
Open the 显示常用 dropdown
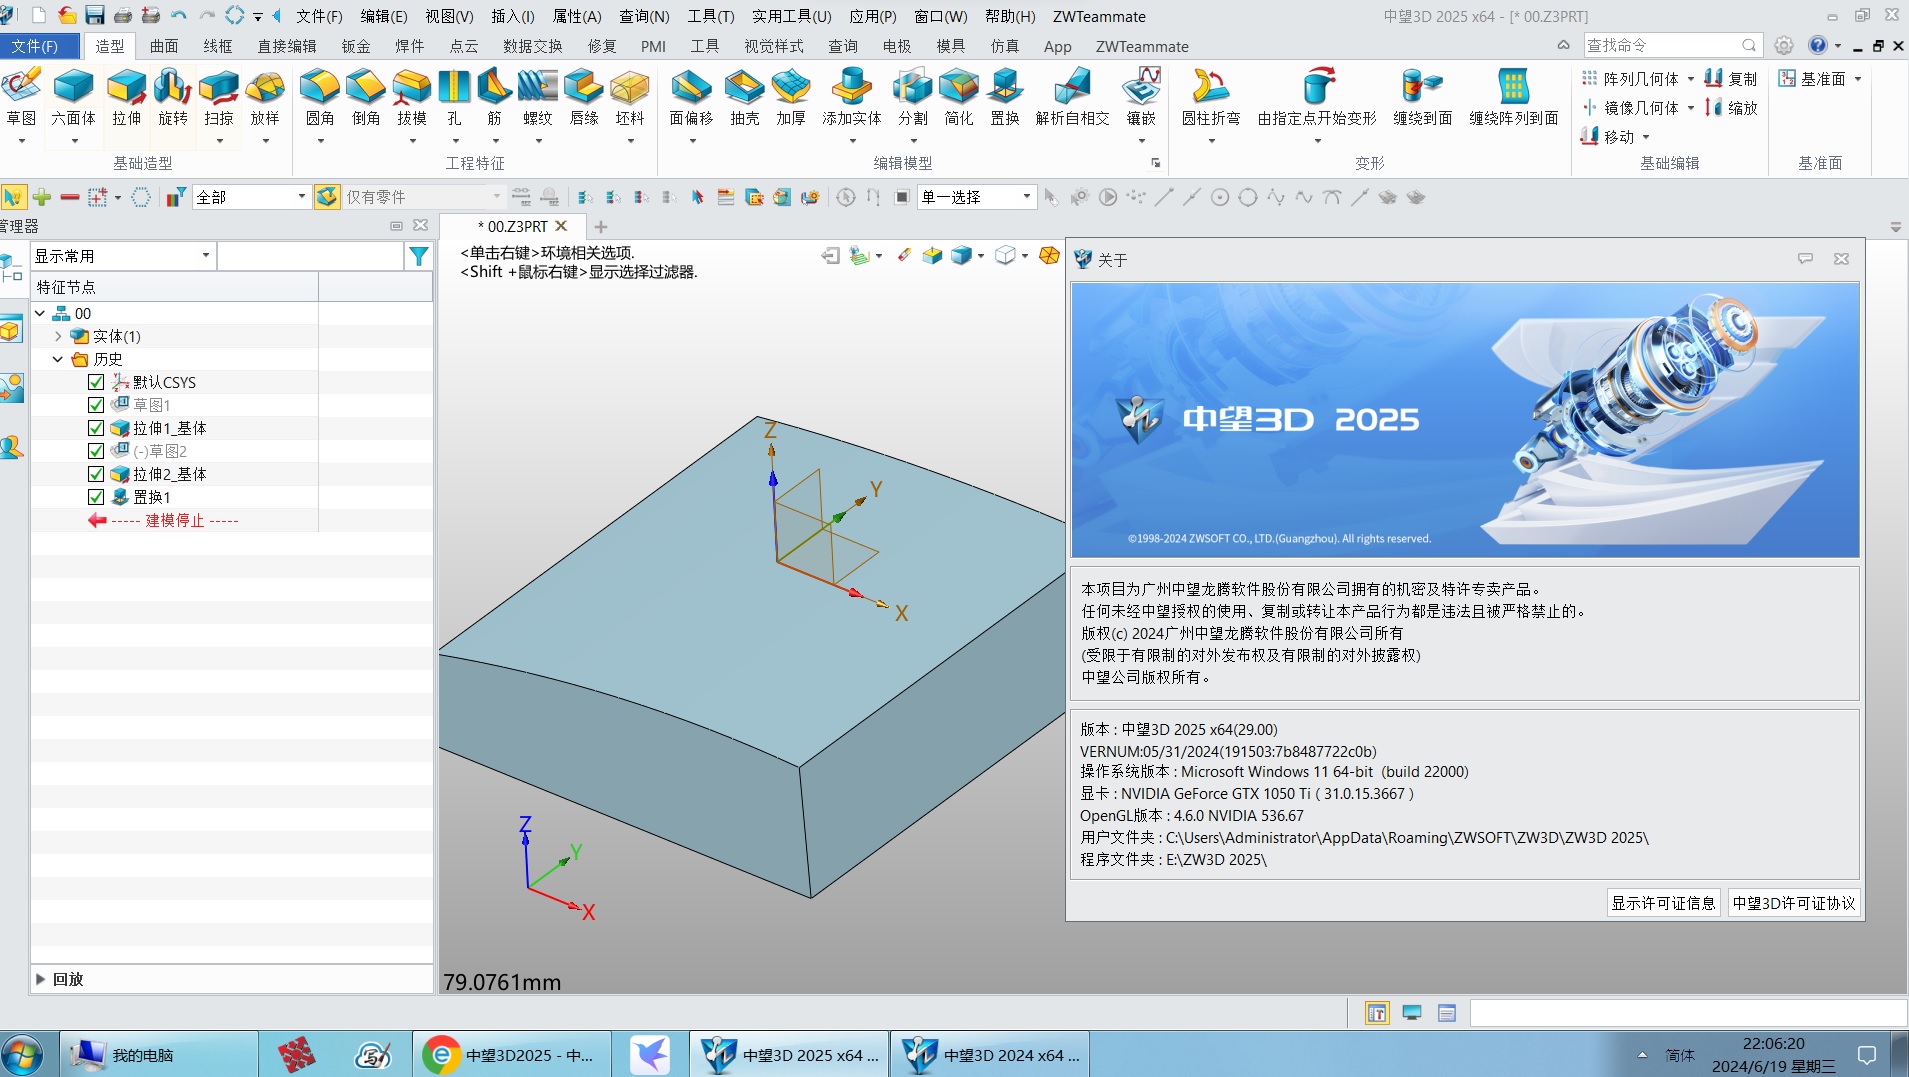click(x=122, y=256)
